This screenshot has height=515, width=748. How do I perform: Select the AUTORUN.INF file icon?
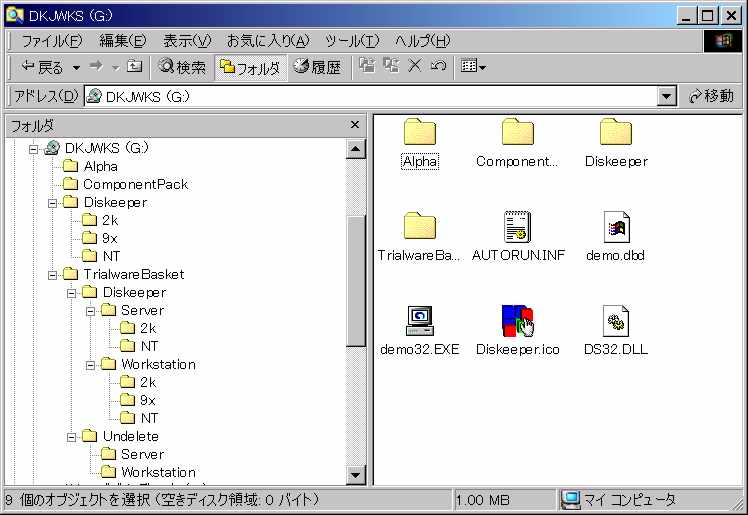518,226
